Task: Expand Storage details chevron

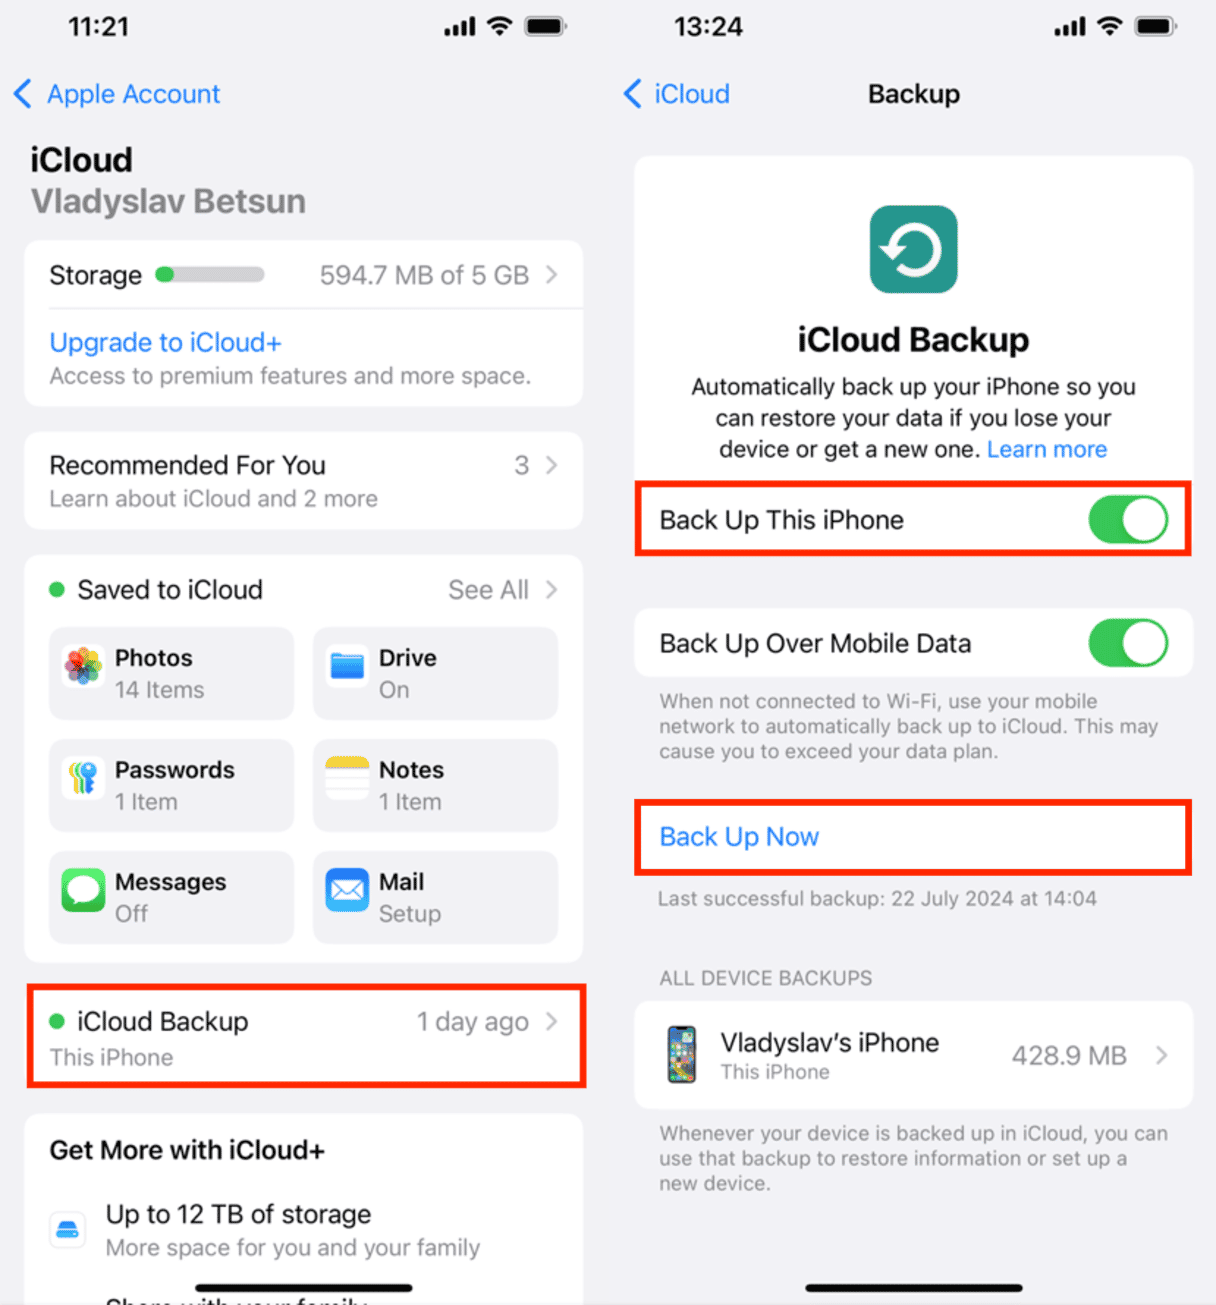Action: pyautogui.click(x=551, y=275)
